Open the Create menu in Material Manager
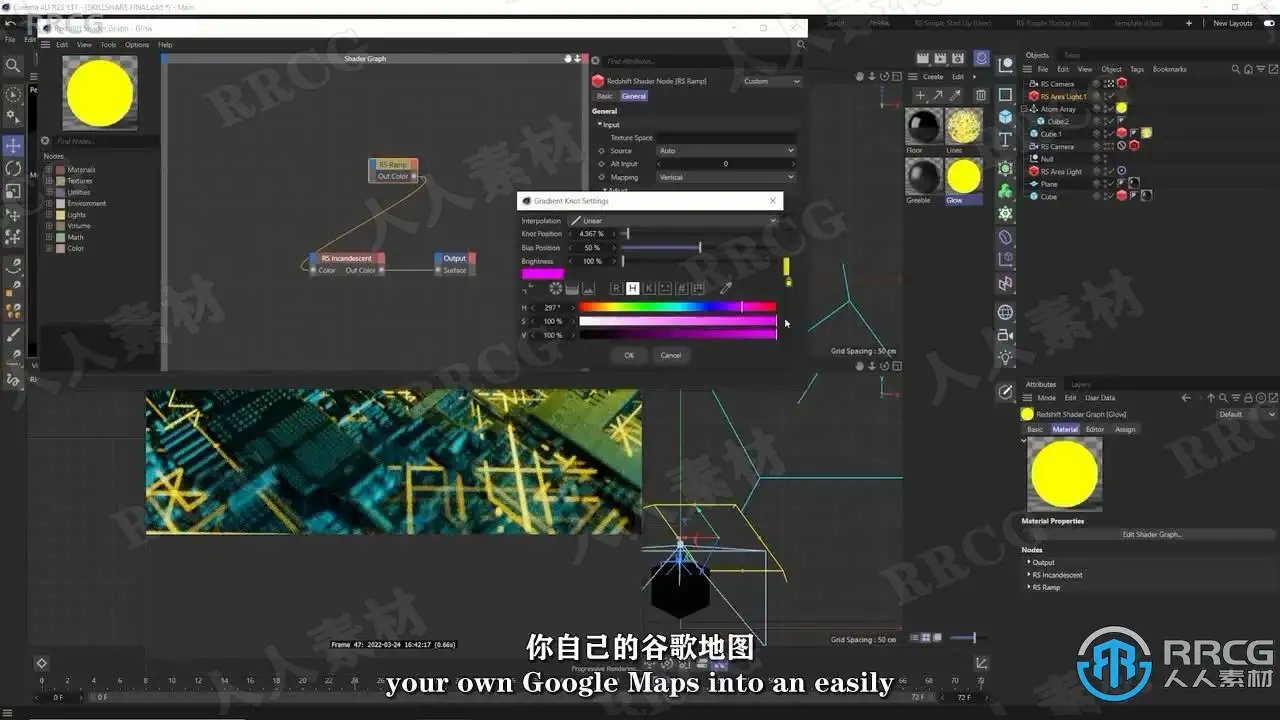The image size is (1280, 720). click(x=933, y=77)
